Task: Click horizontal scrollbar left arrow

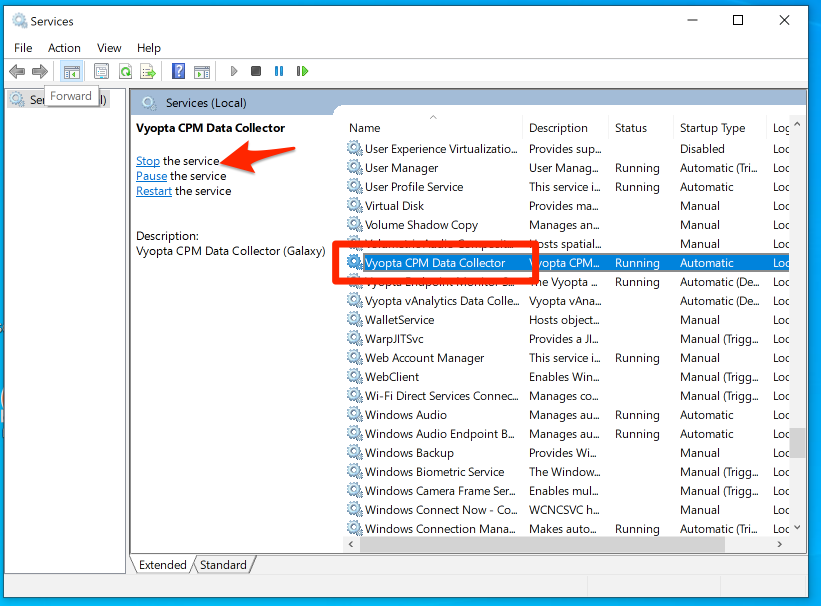Action: click(x=351, y=544)
